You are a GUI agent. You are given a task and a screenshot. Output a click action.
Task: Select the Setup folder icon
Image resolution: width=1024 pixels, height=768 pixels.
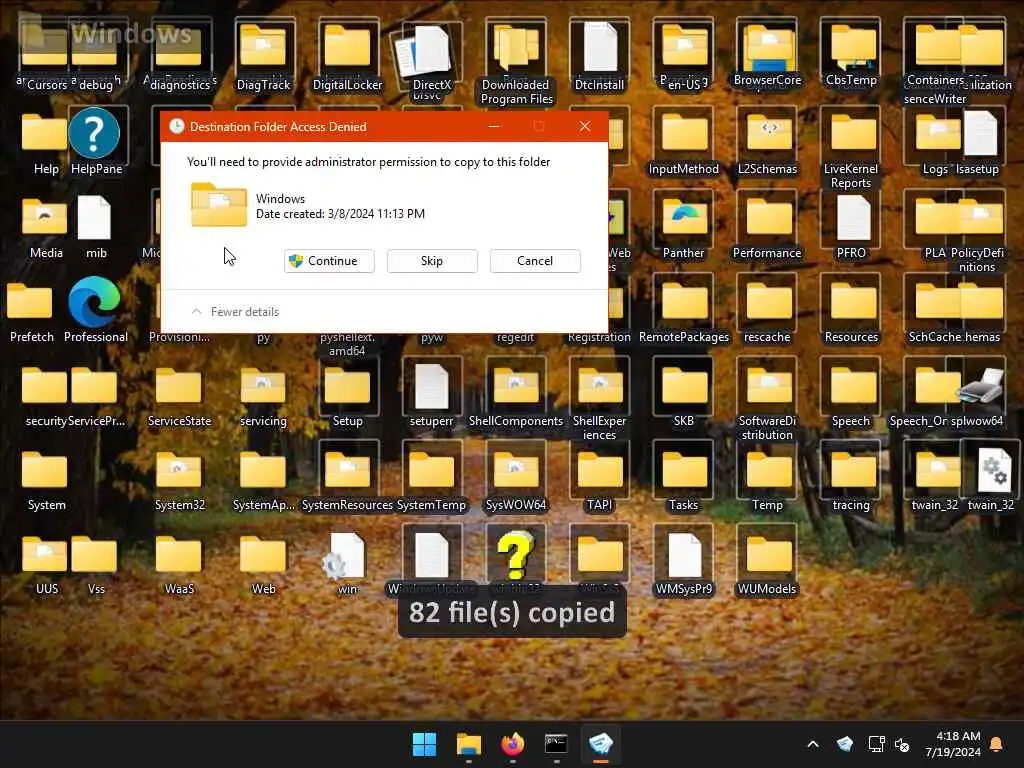pos(347,385)
